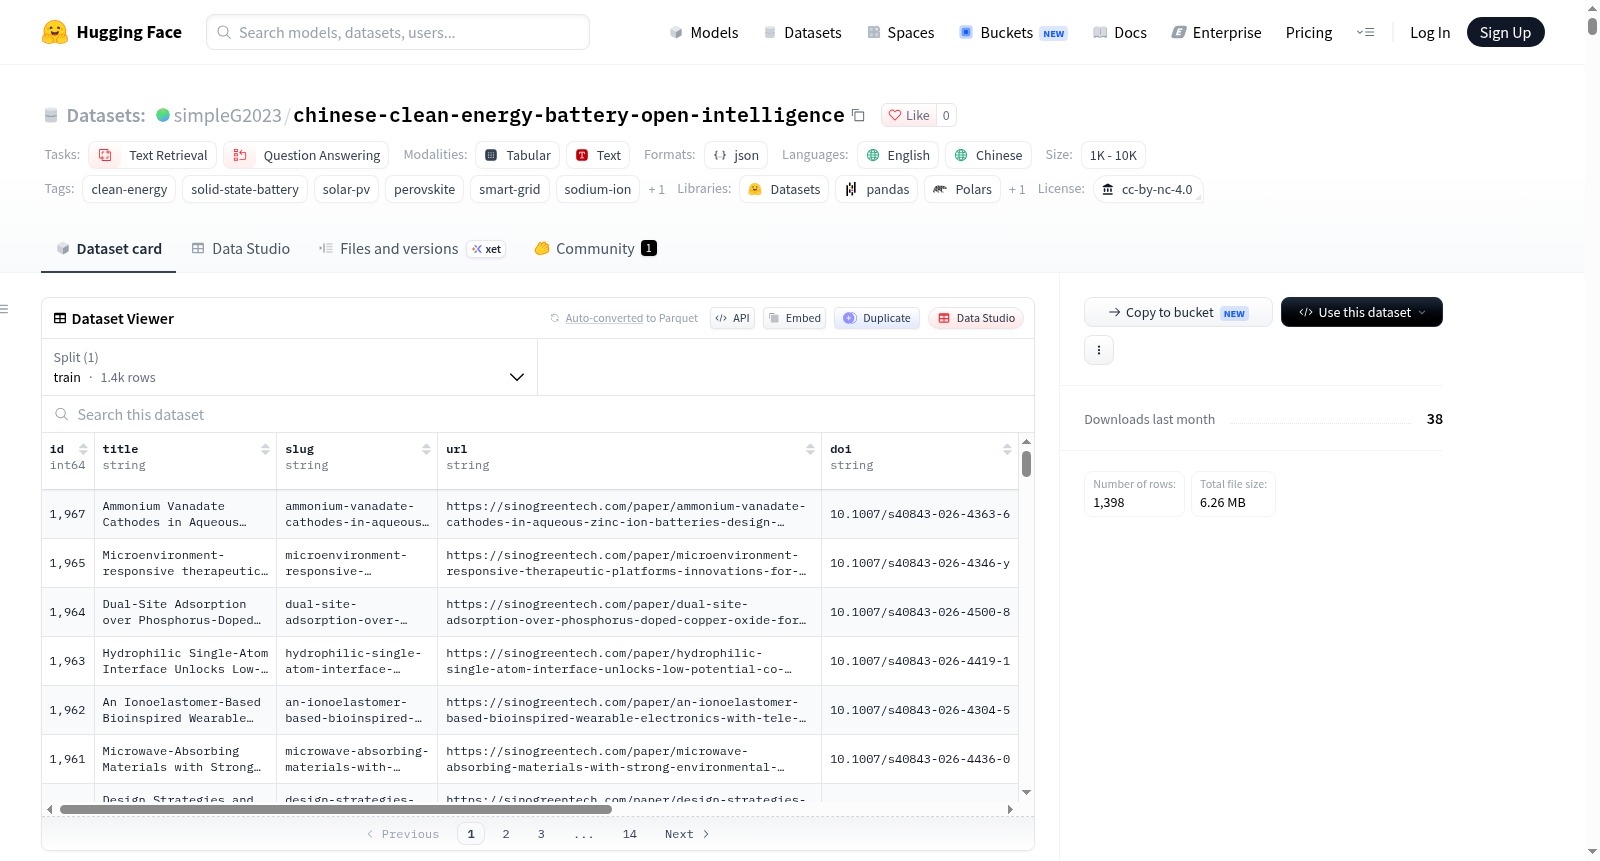1600x861 pixels.
Task: Select the solid-state-battery tag
Action: (x=245, y=189)
